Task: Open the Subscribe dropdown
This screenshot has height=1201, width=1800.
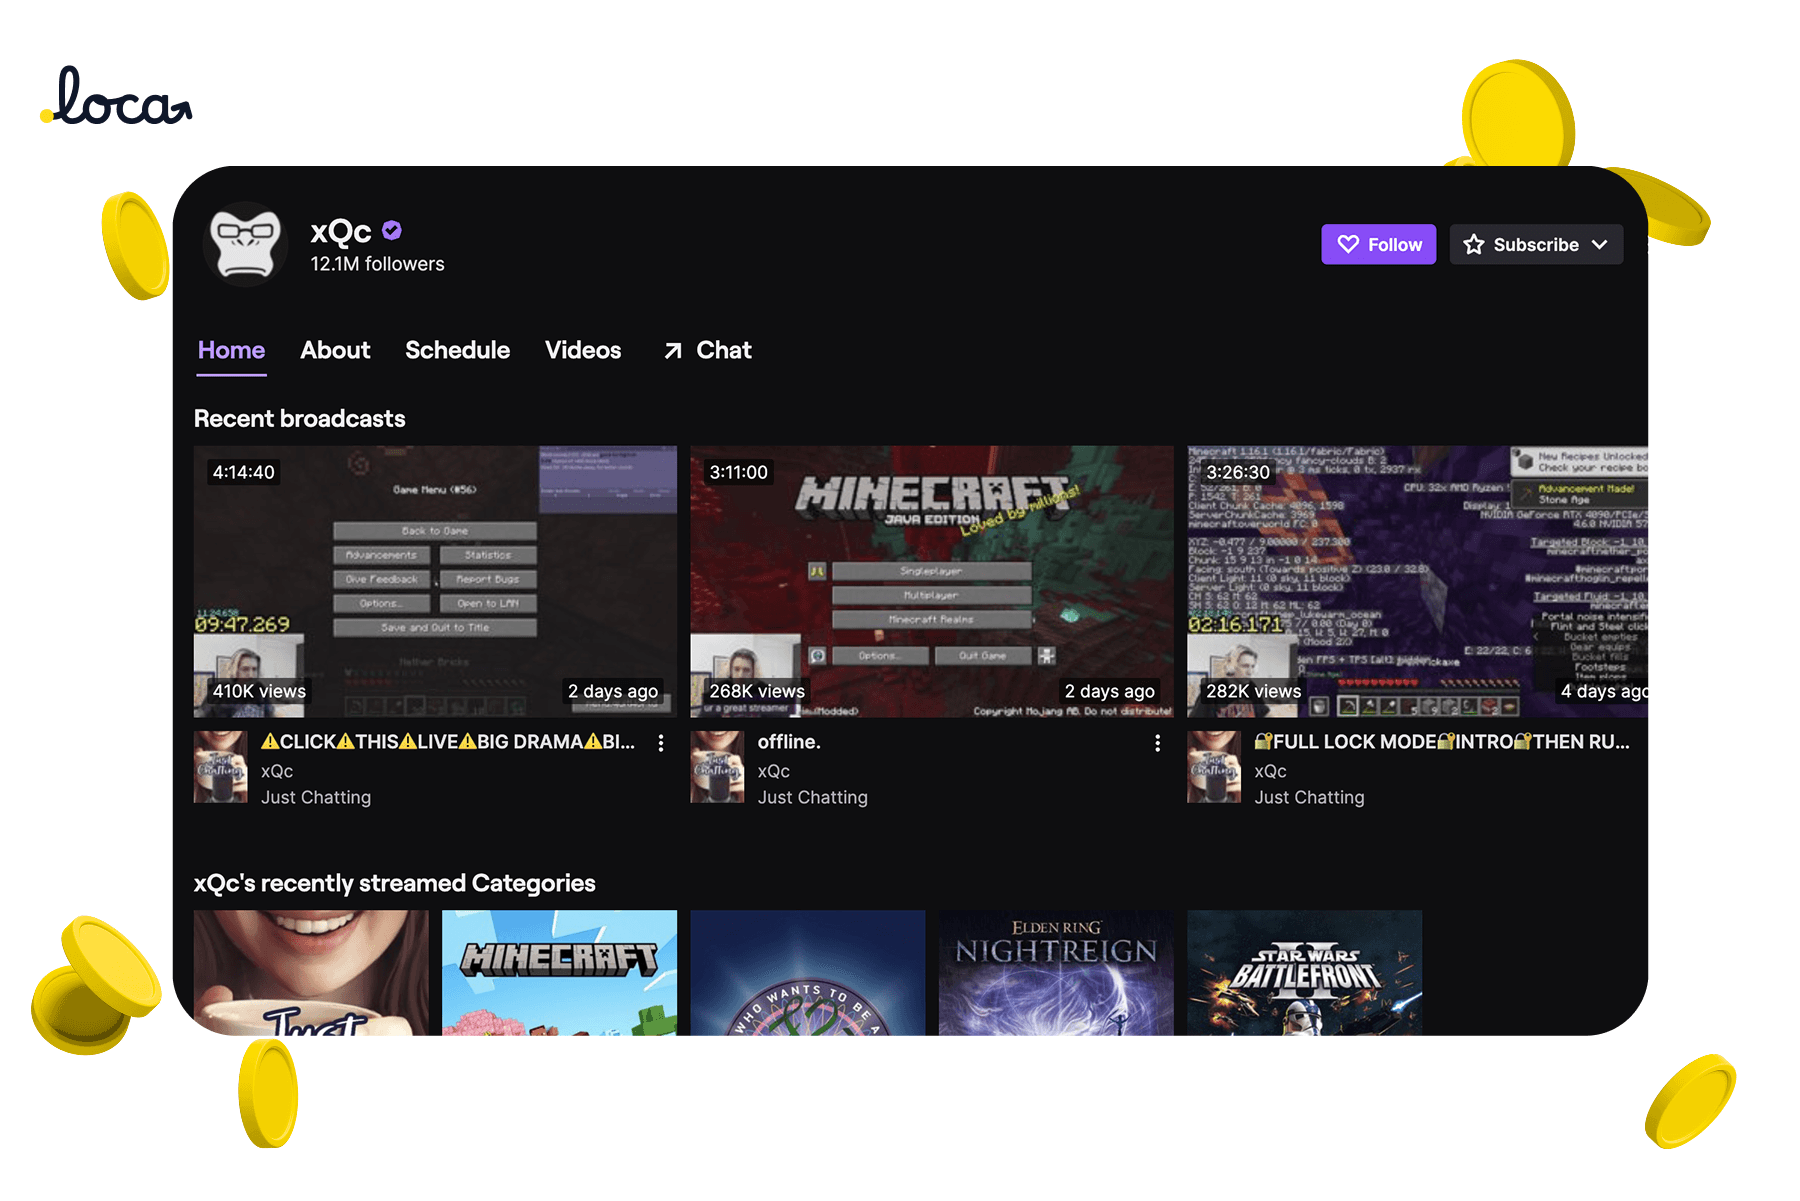Action: pos(1535,244)
